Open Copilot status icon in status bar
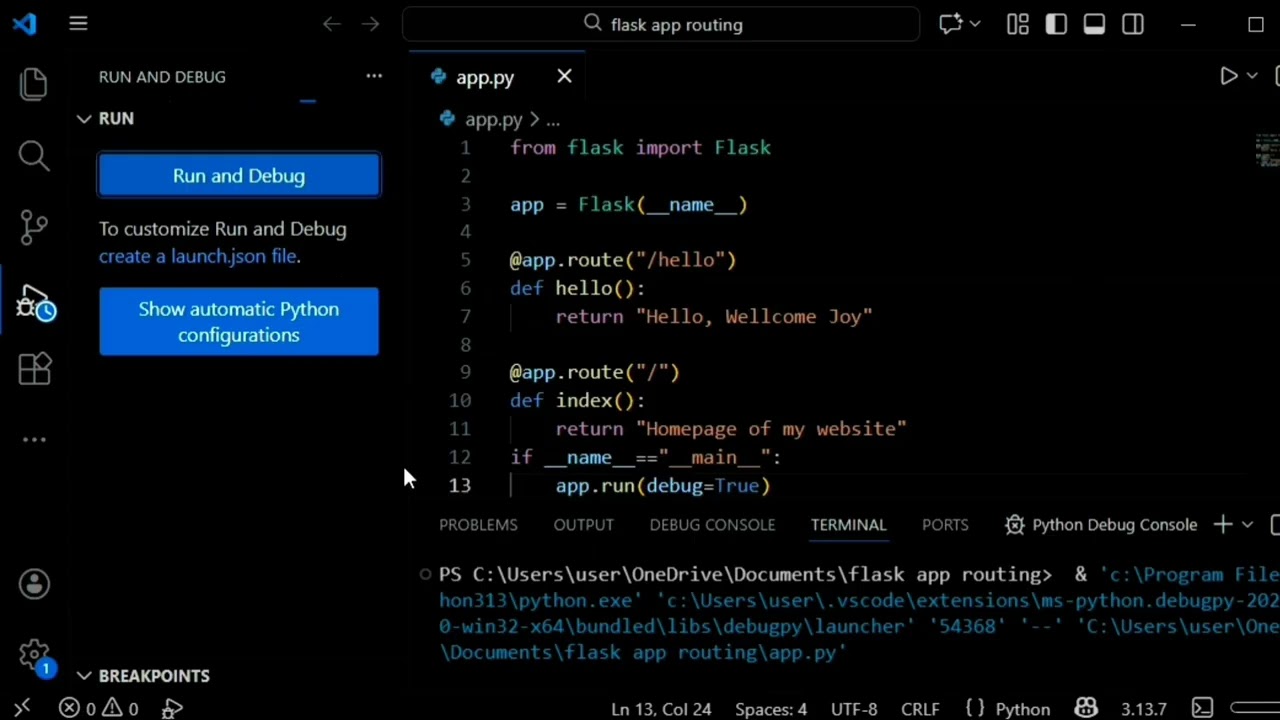1280x720 pixels. (x=1086, y=709)
